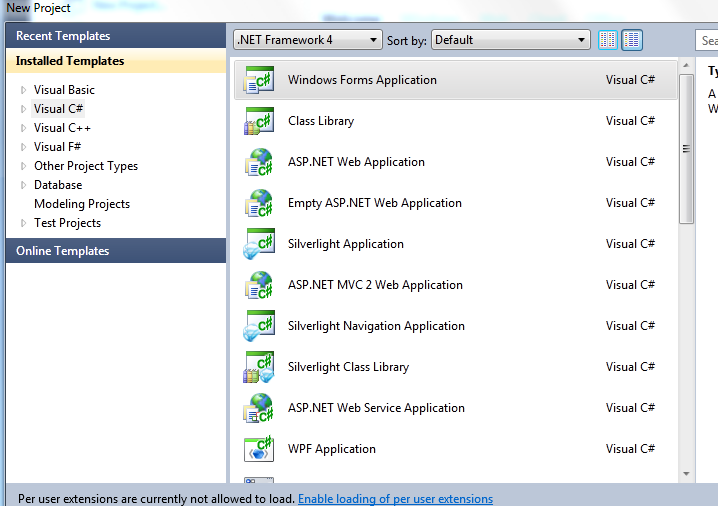Open the Online Templates section
The image size is (718, 506).
[116, 250]
